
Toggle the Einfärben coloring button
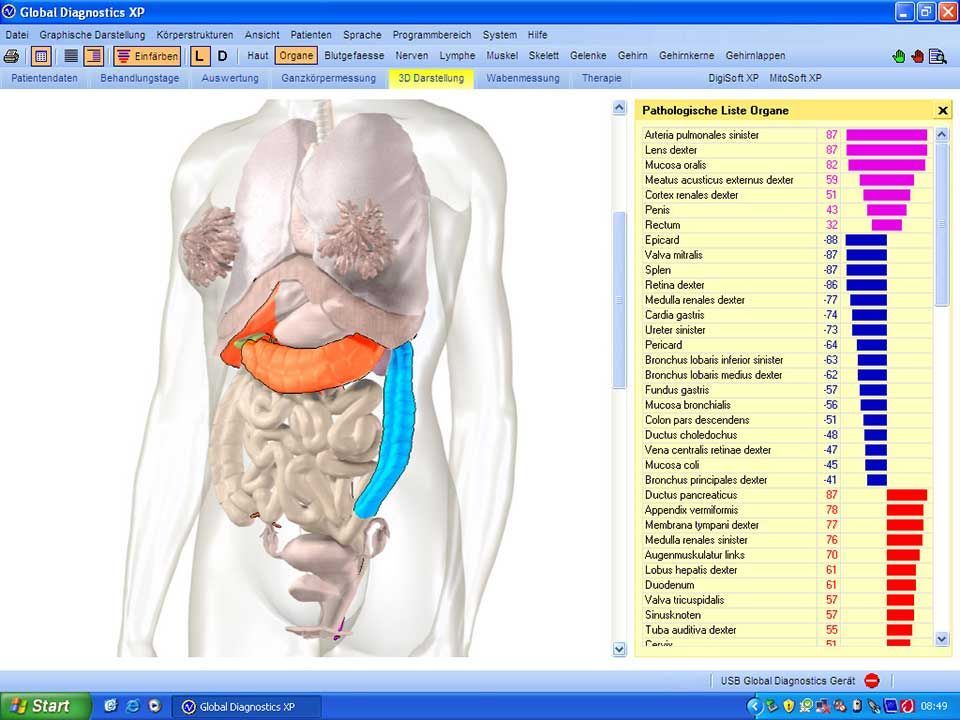(x=147, y=56)
